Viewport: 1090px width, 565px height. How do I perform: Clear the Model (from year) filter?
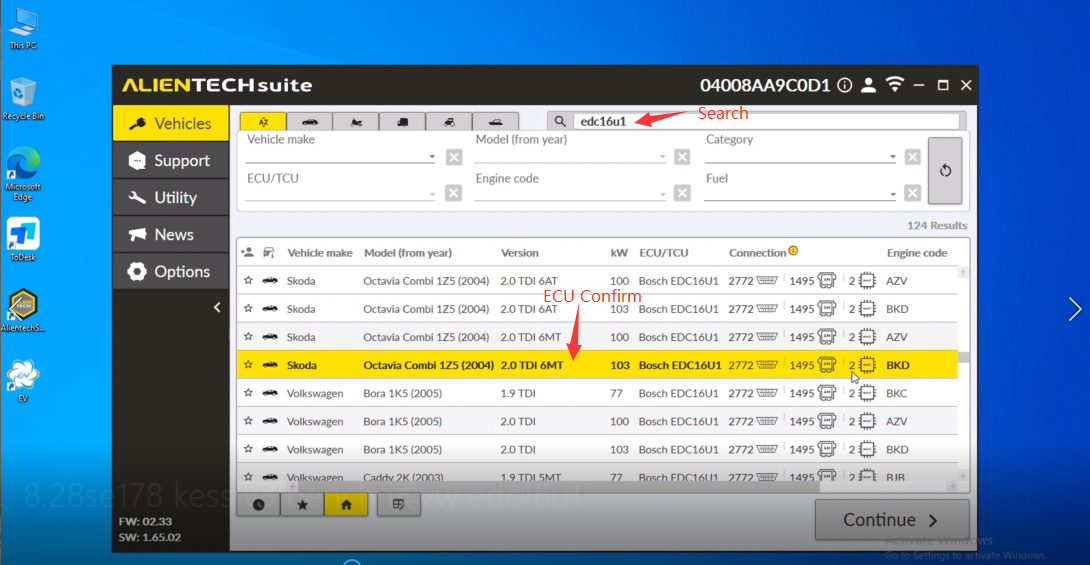(682, 157)
